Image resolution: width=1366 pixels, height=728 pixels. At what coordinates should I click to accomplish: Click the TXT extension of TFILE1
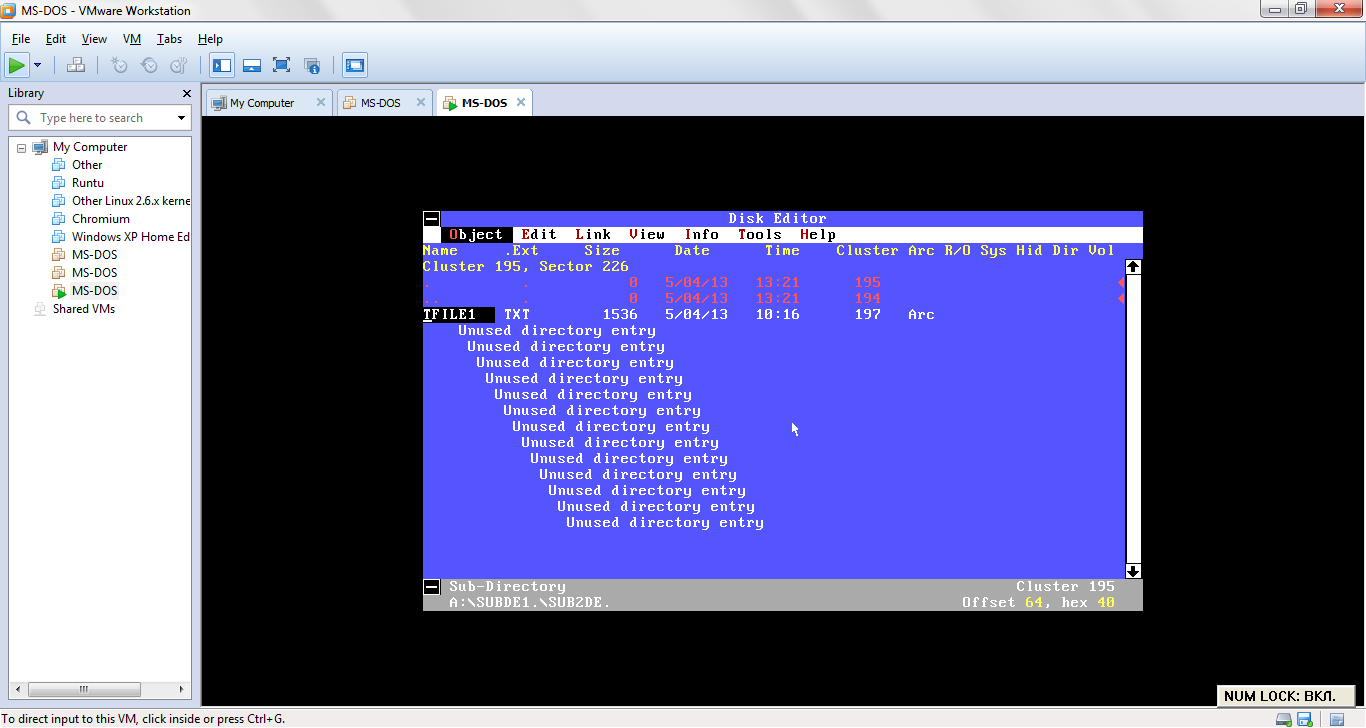coord(517,315)
